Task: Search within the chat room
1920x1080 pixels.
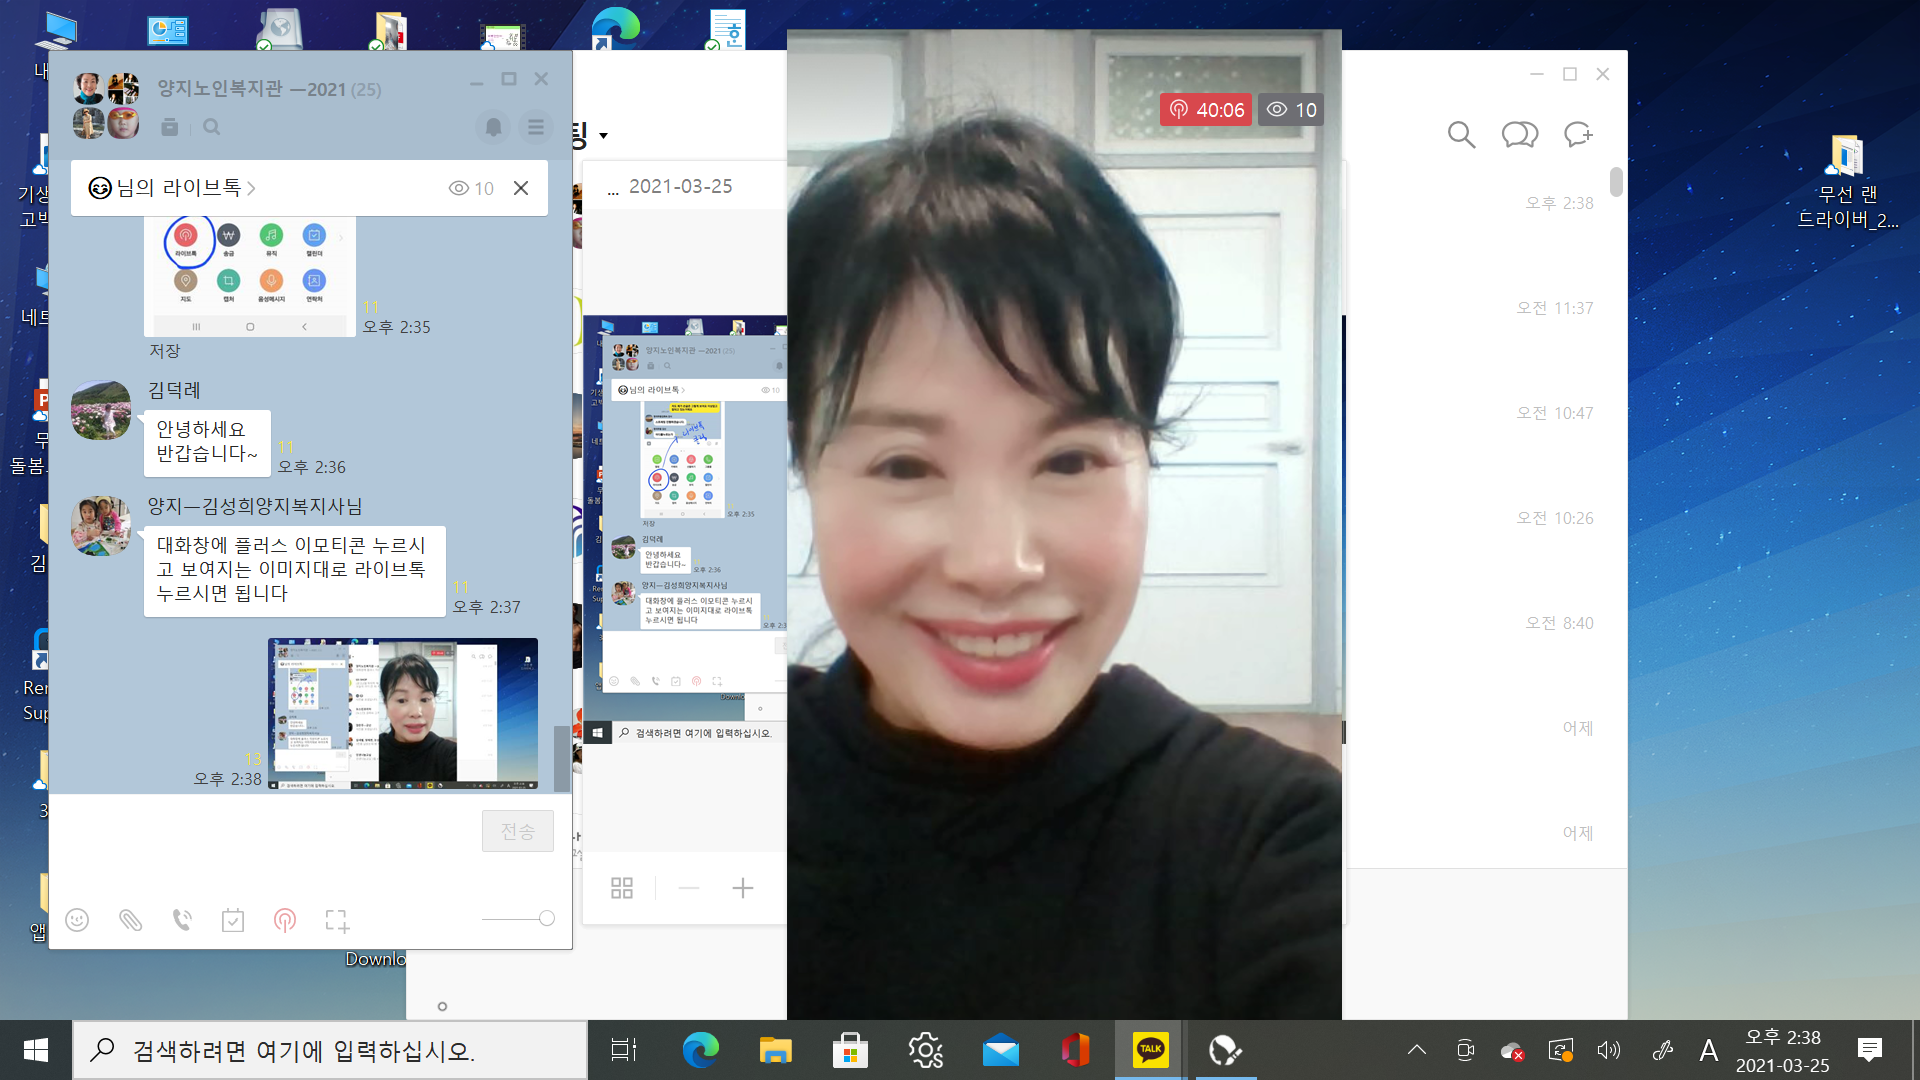Action: click(x=211, y=127)
